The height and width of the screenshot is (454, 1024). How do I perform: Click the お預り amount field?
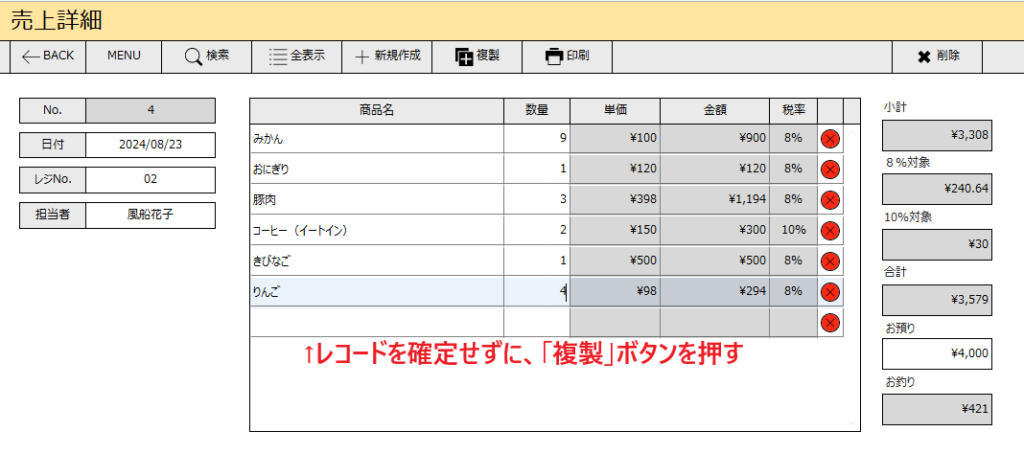937,353
